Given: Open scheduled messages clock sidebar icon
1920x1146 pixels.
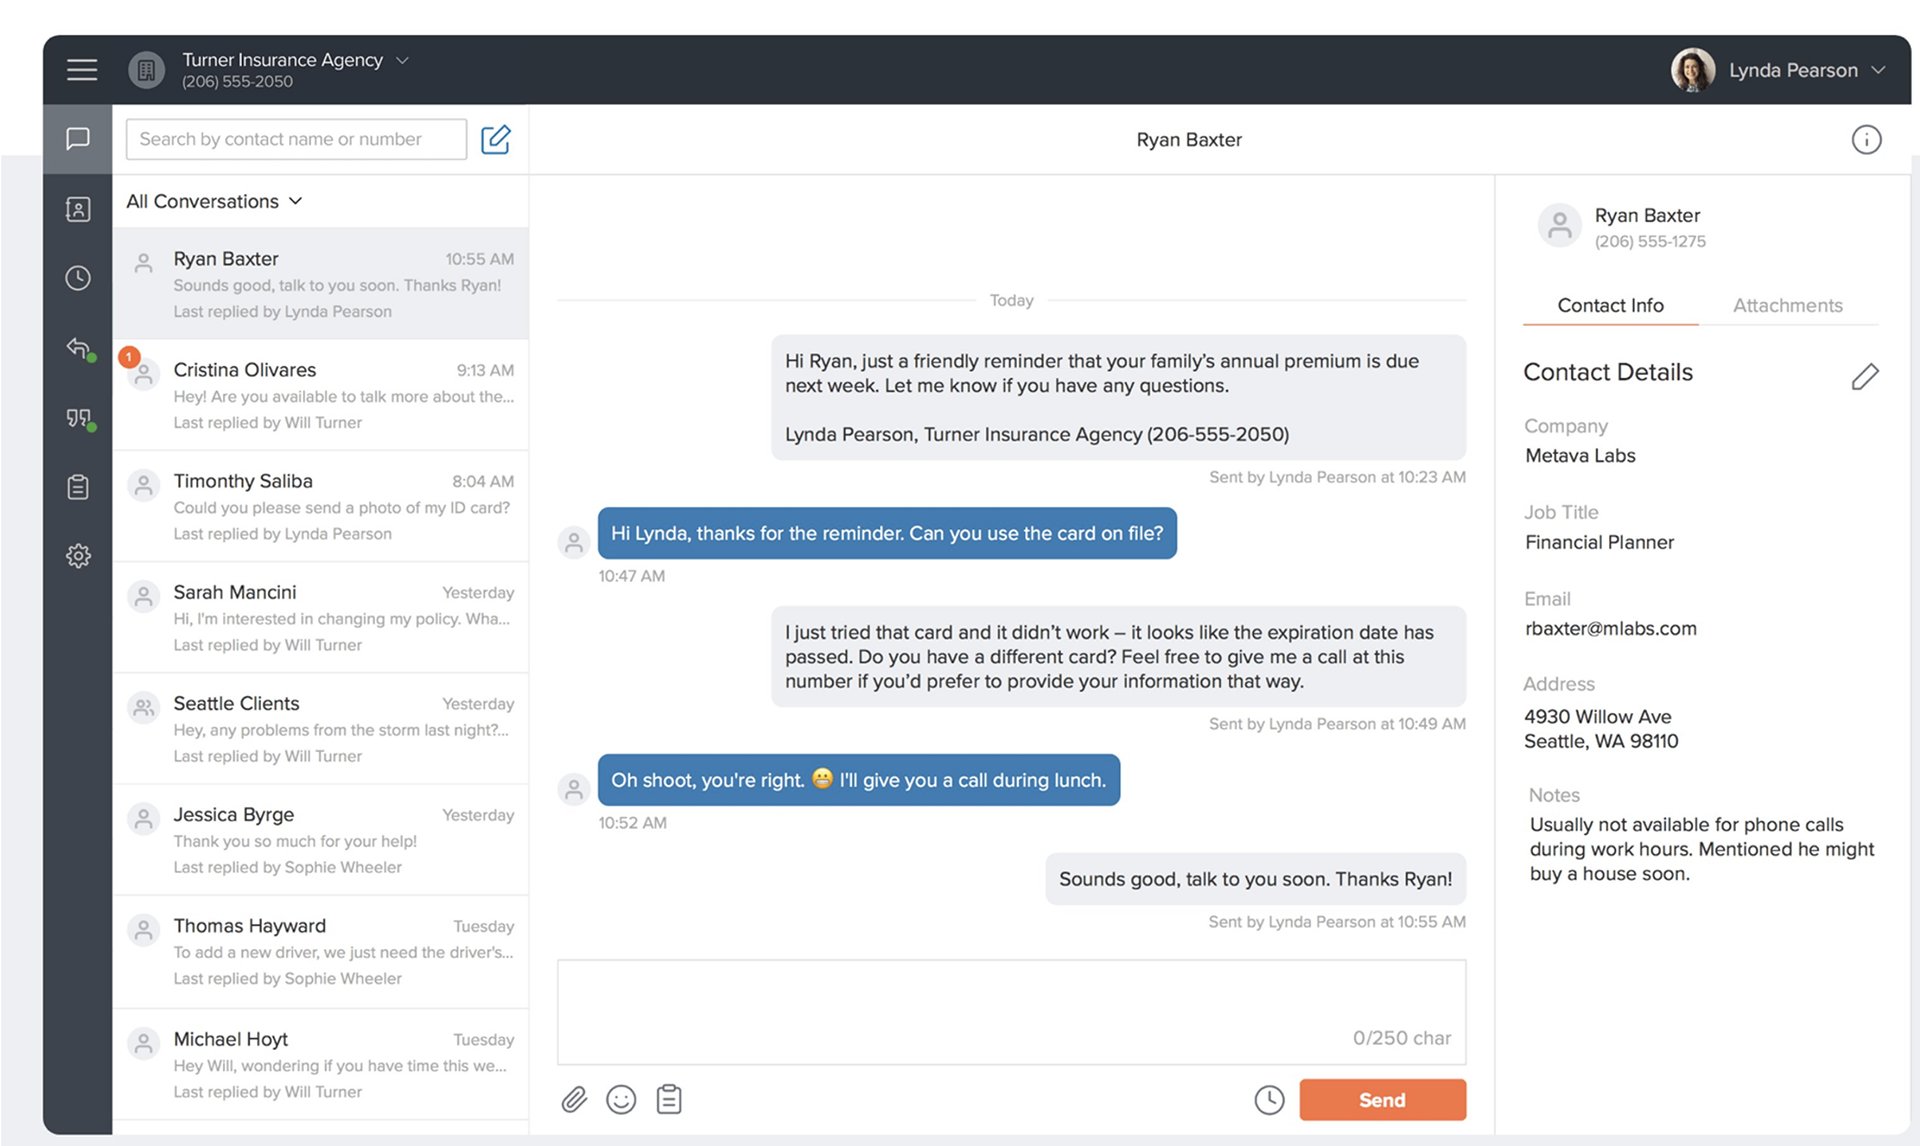Looking at the screenshot, I should click(78, 278).
